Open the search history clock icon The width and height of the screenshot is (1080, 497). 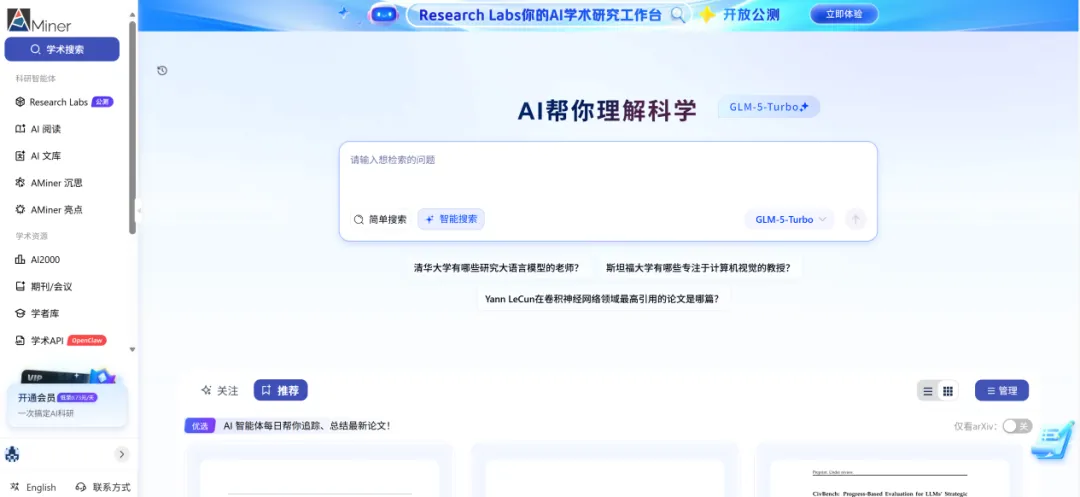163,70
